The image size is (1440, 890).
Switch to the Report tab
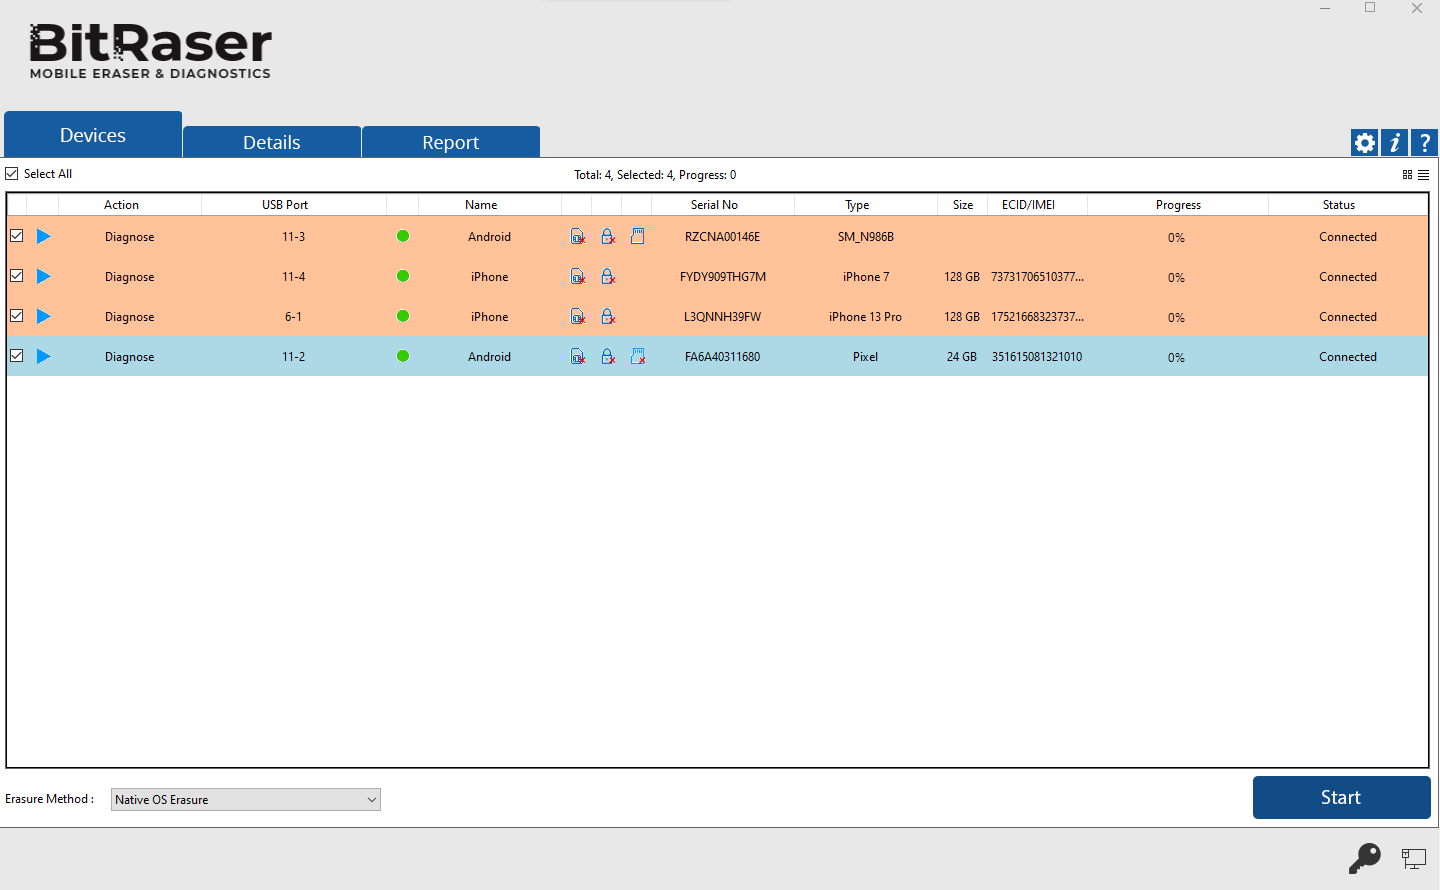point(451,142)
